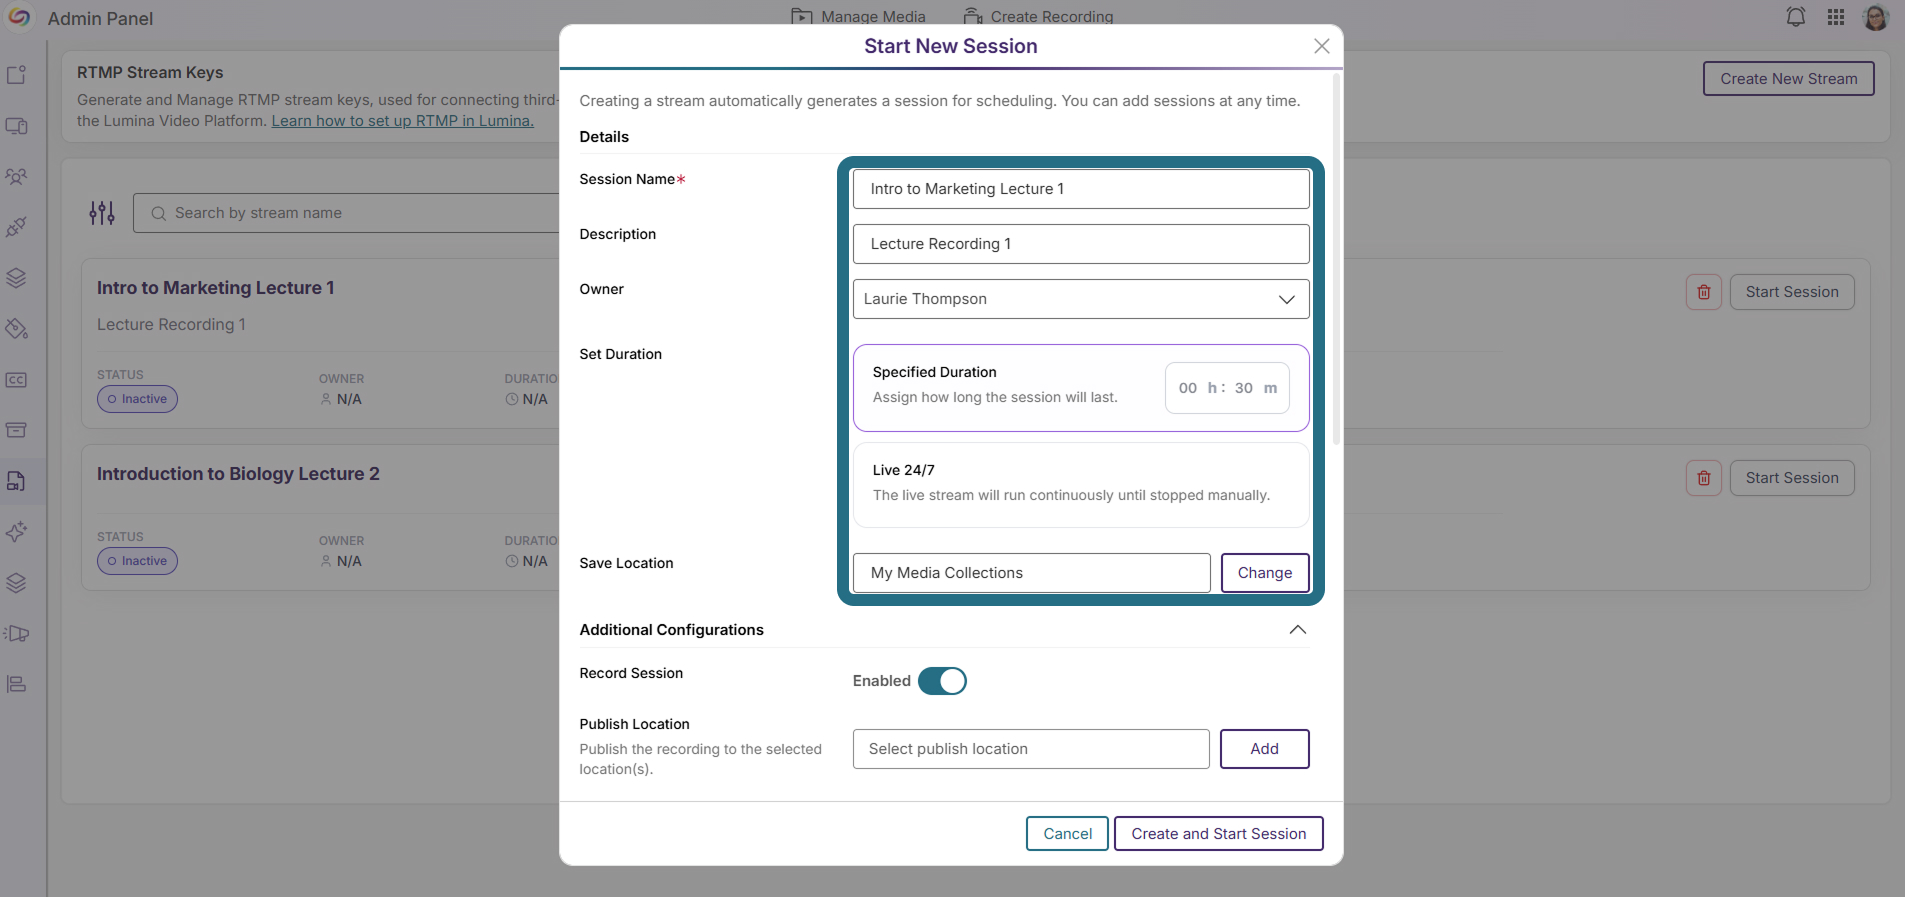Viewport: 1905px width, 897px height.
Task: Open the stream filter sliders icon
Action: (102, 213)
